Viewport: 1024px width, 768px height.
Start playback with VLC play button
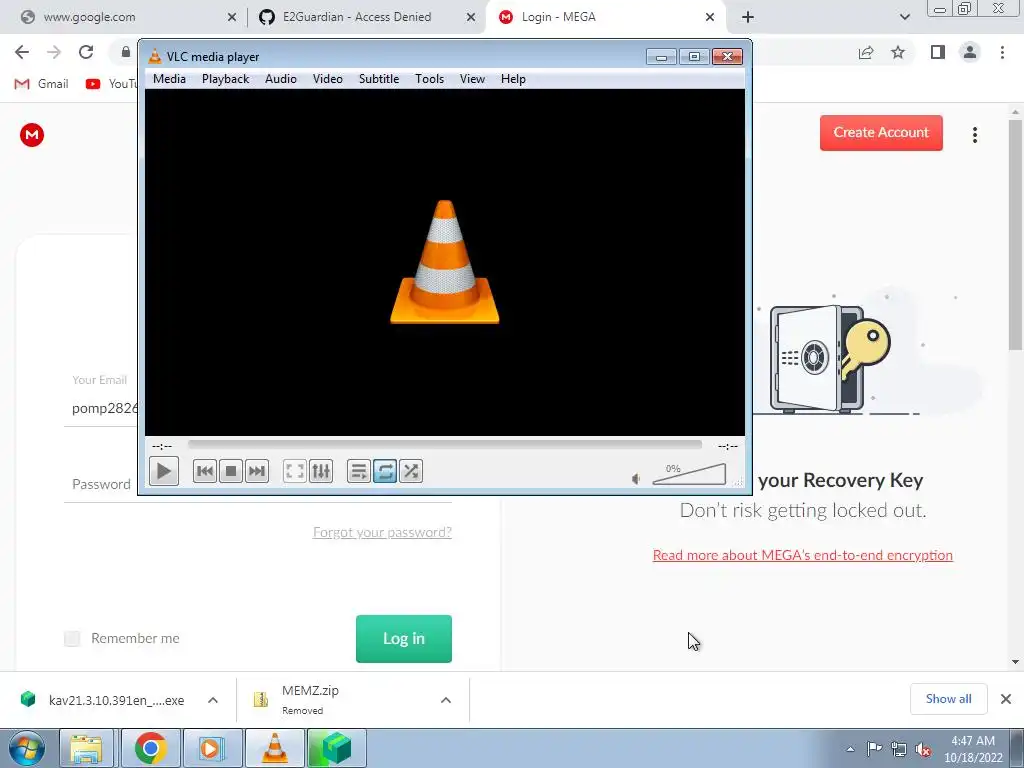click(x=164, y=471)
